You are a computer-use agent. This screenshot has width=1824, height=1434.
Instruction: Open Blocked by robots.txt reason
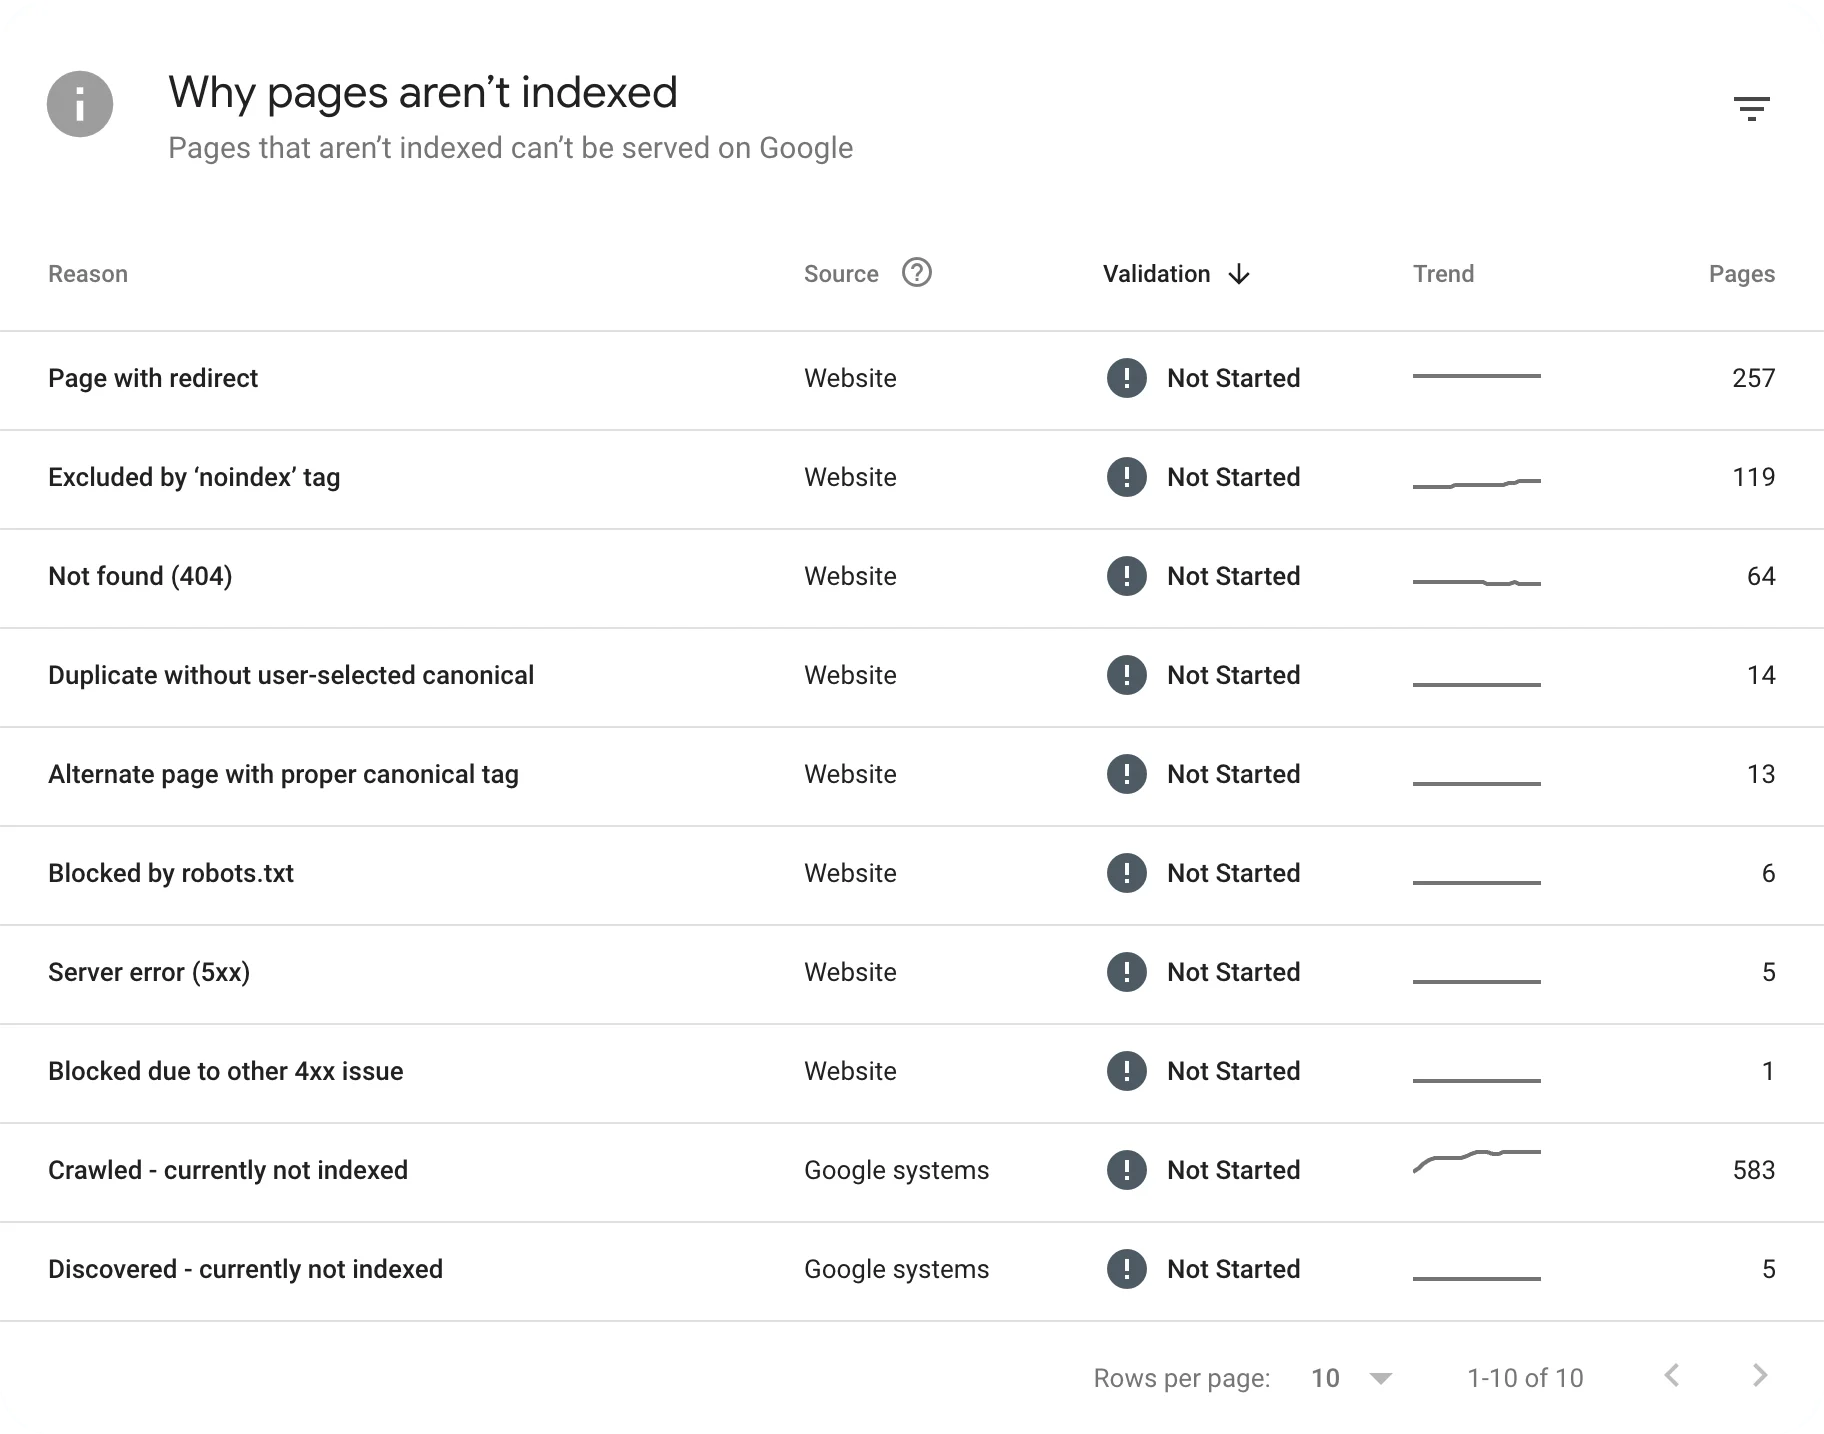(171, 873)
